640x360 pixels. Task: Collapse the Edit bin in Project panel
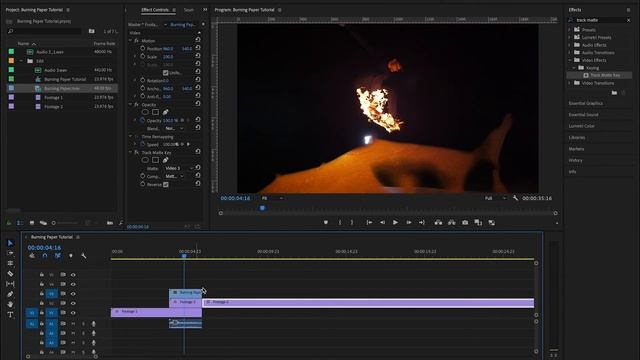(22, 61)
